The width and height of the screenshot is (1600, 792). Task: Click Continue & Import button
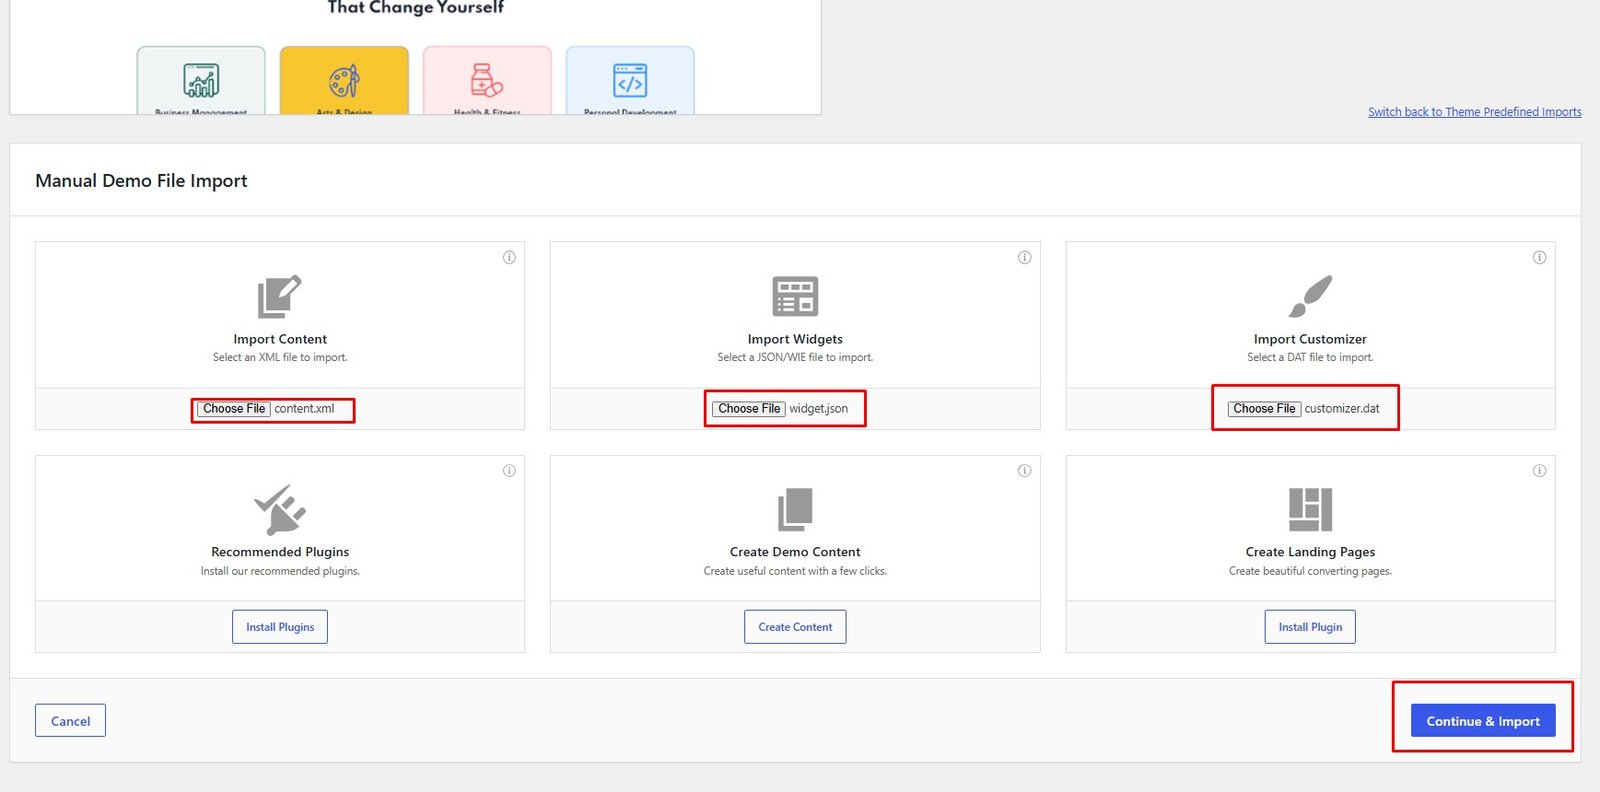coord(1483,721)
